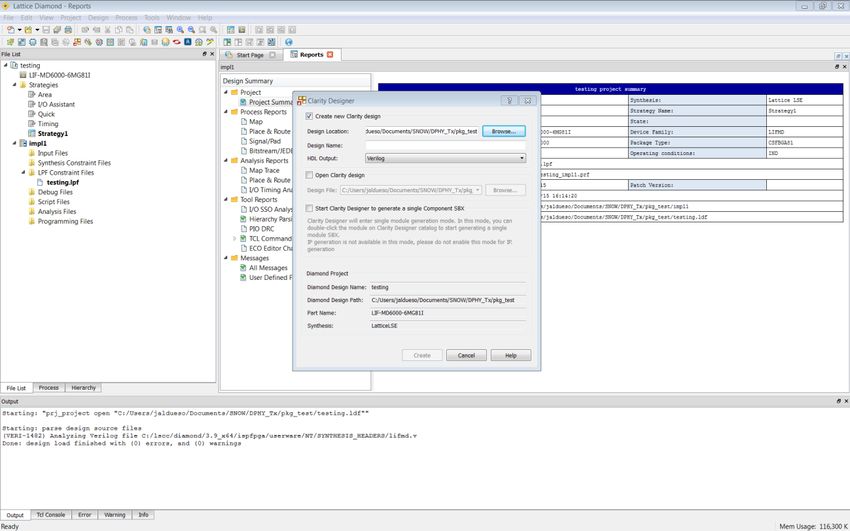This screenshot has width=850, height=531.
Task: Open the Error output tab
Action: tap(85, 515)
